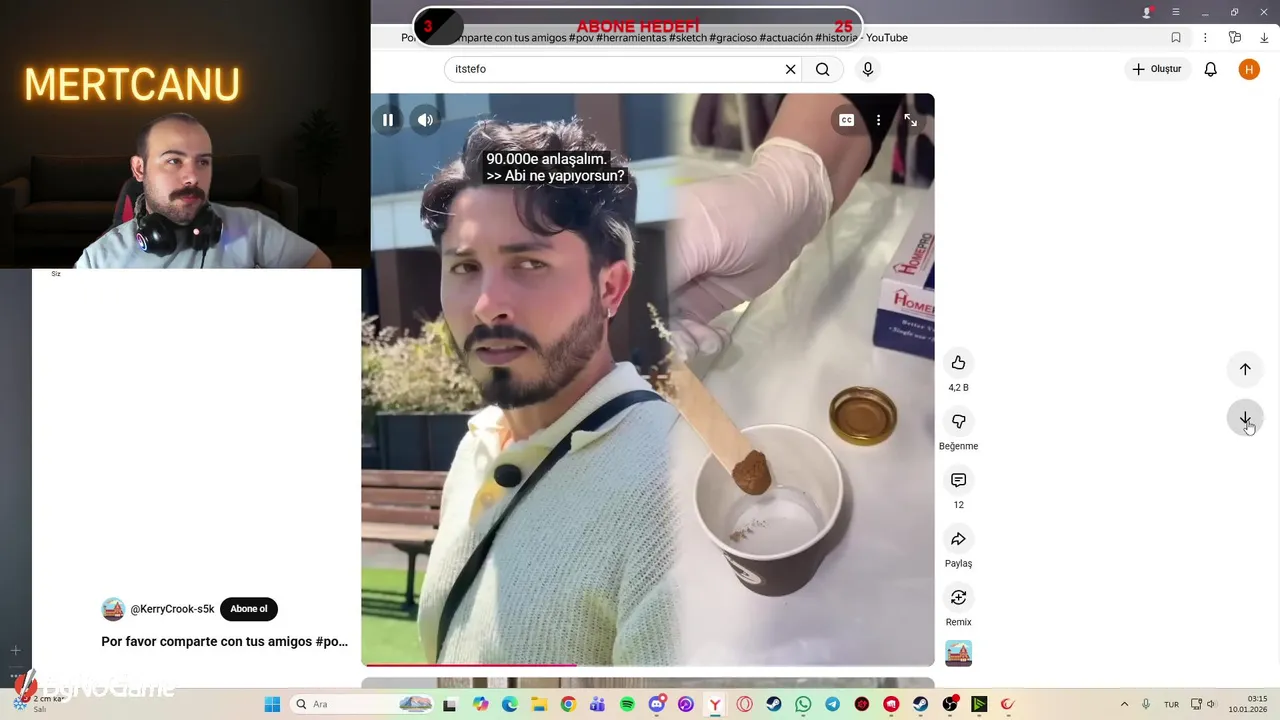Open Microsoft Edge from the taskbar
1280x720 pixels.
point(510,704)
